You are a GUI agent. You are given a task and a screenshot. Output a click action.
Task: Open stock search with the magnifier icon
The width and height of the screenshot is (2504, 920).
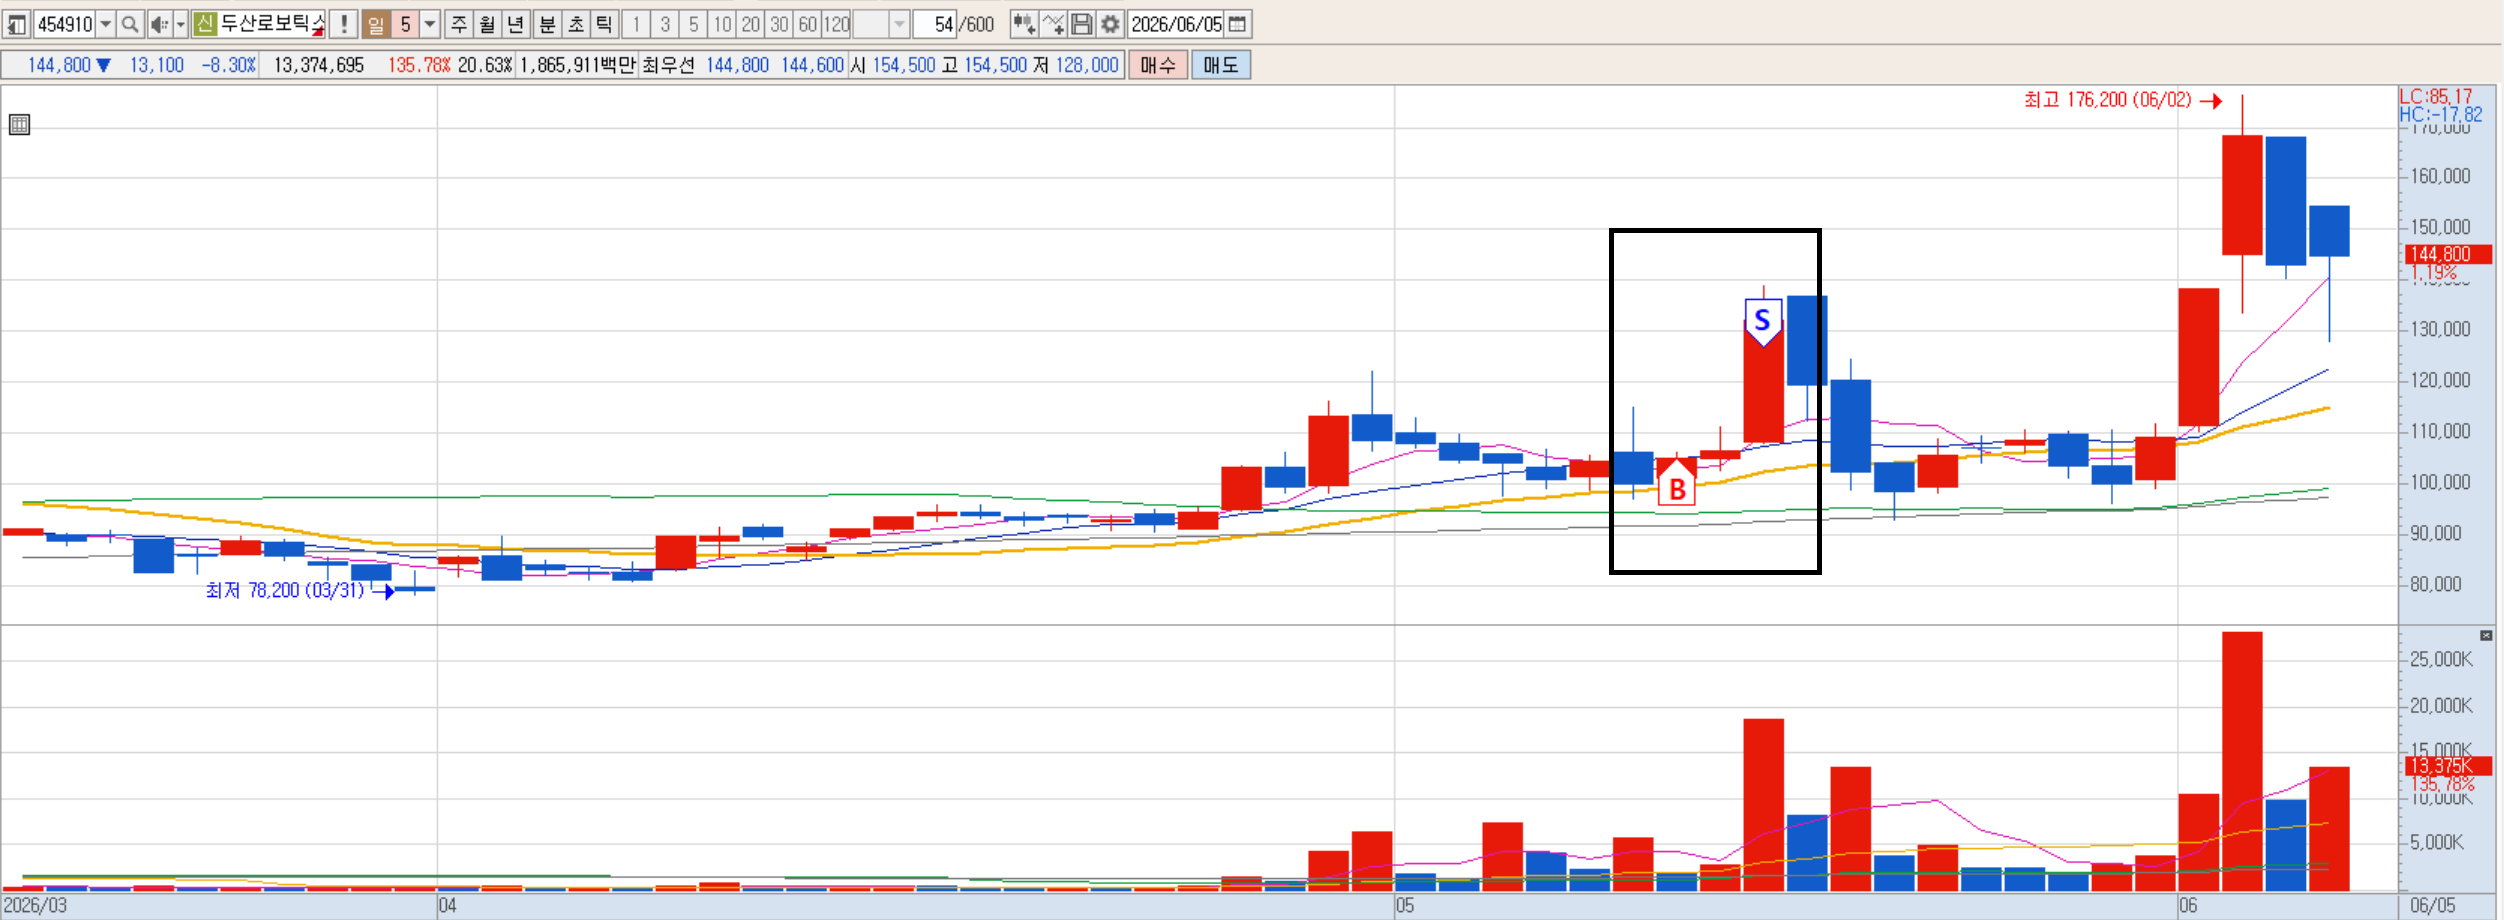[x=130, y=24]
